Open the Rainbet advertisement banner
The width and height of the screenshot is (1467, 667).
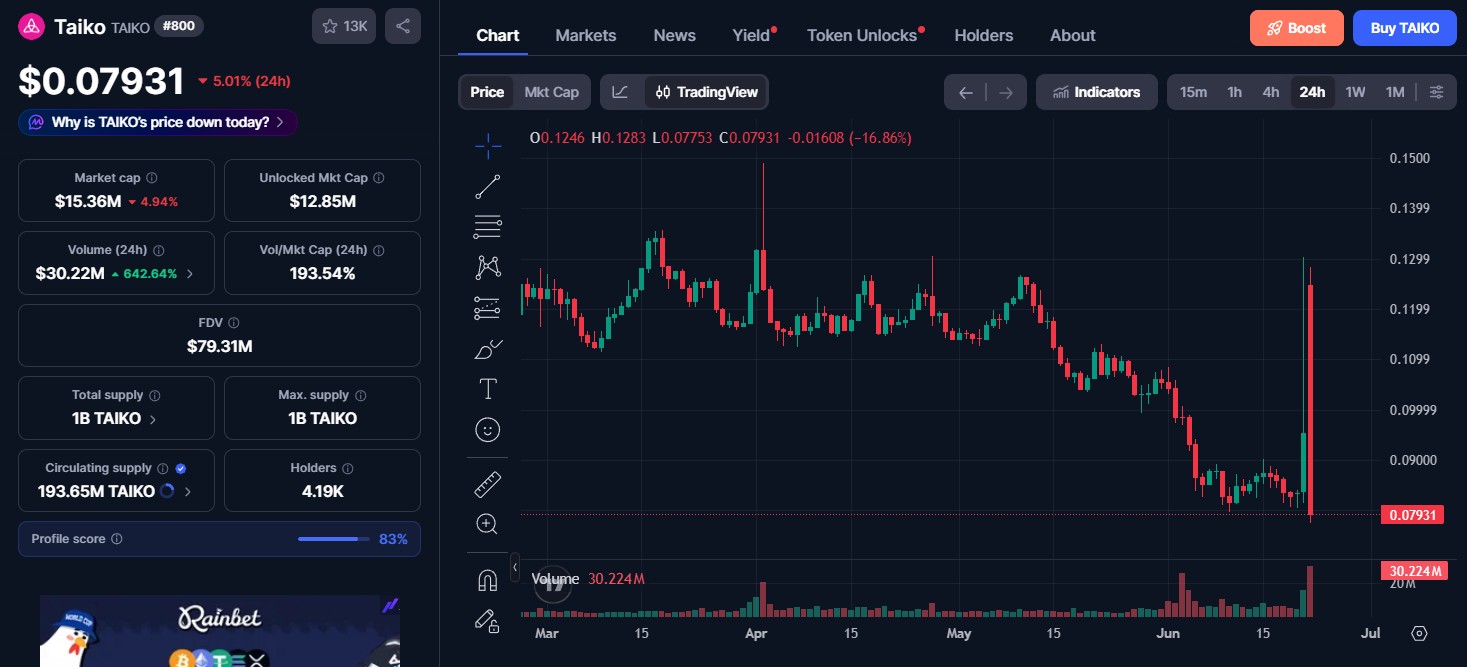click(220, 631)
